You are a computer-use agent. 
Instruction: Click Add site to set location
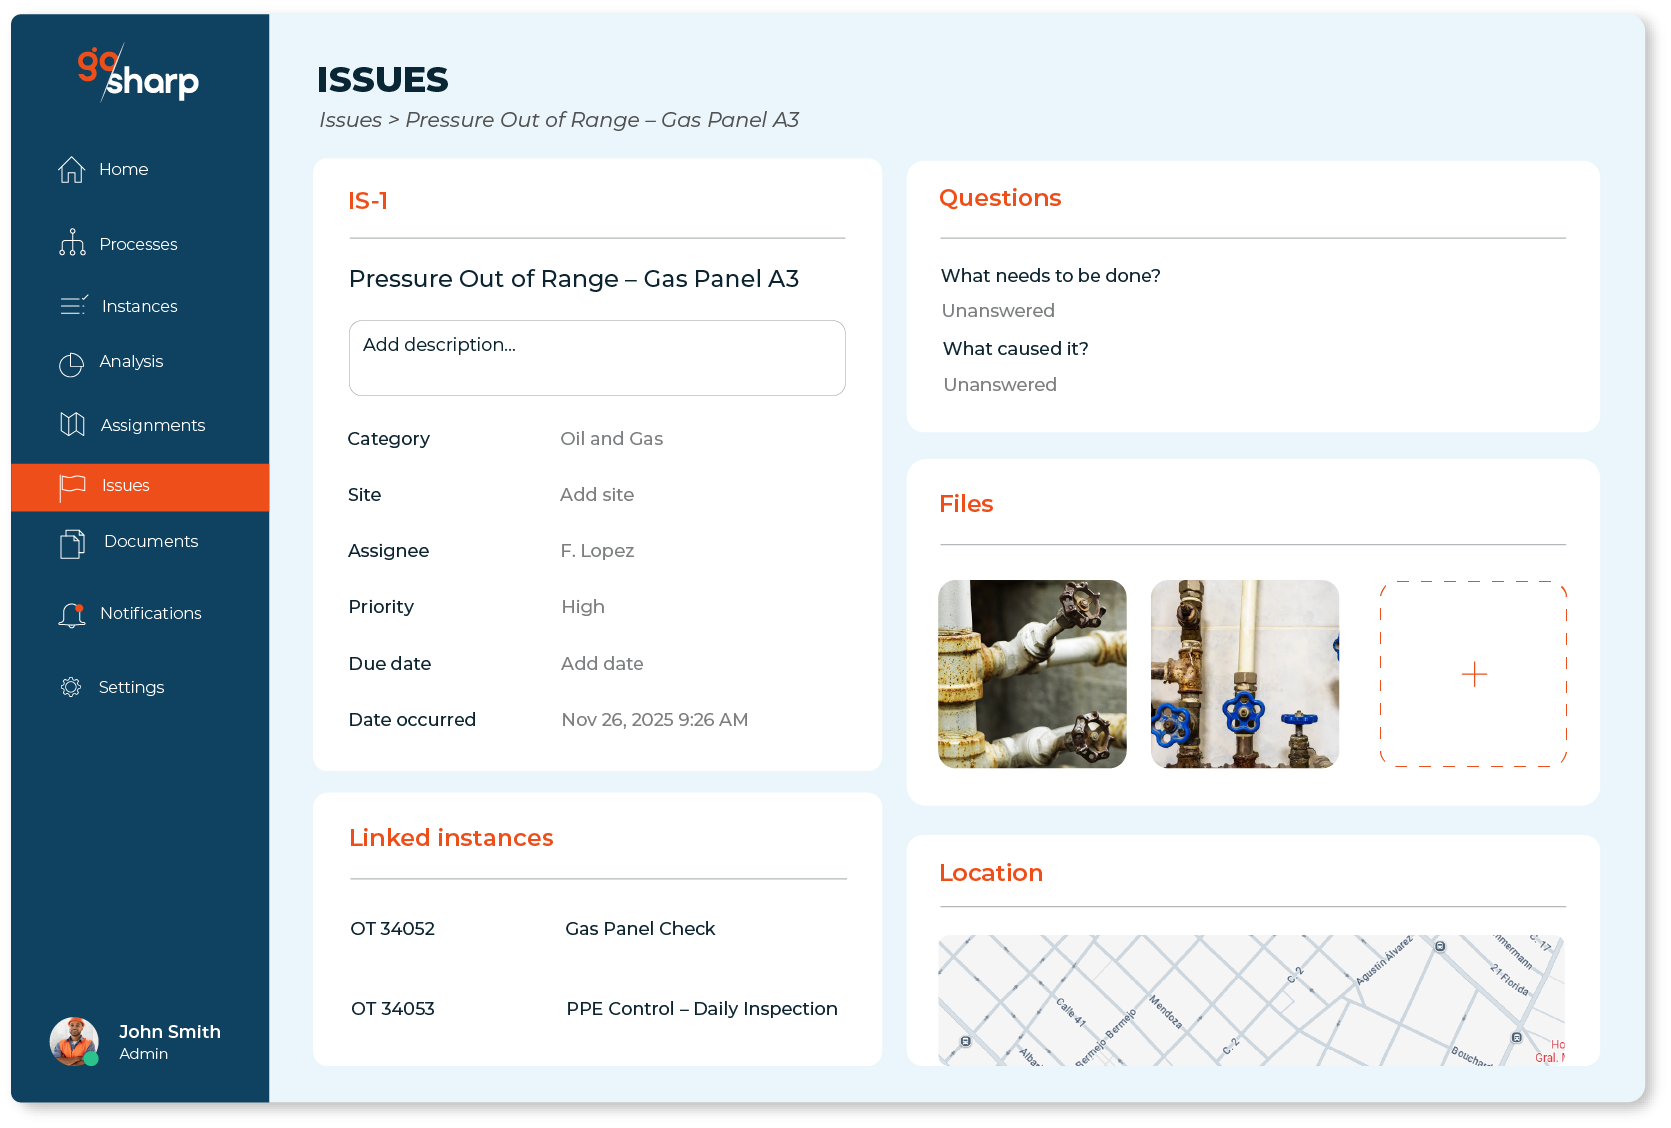[597, 495]
